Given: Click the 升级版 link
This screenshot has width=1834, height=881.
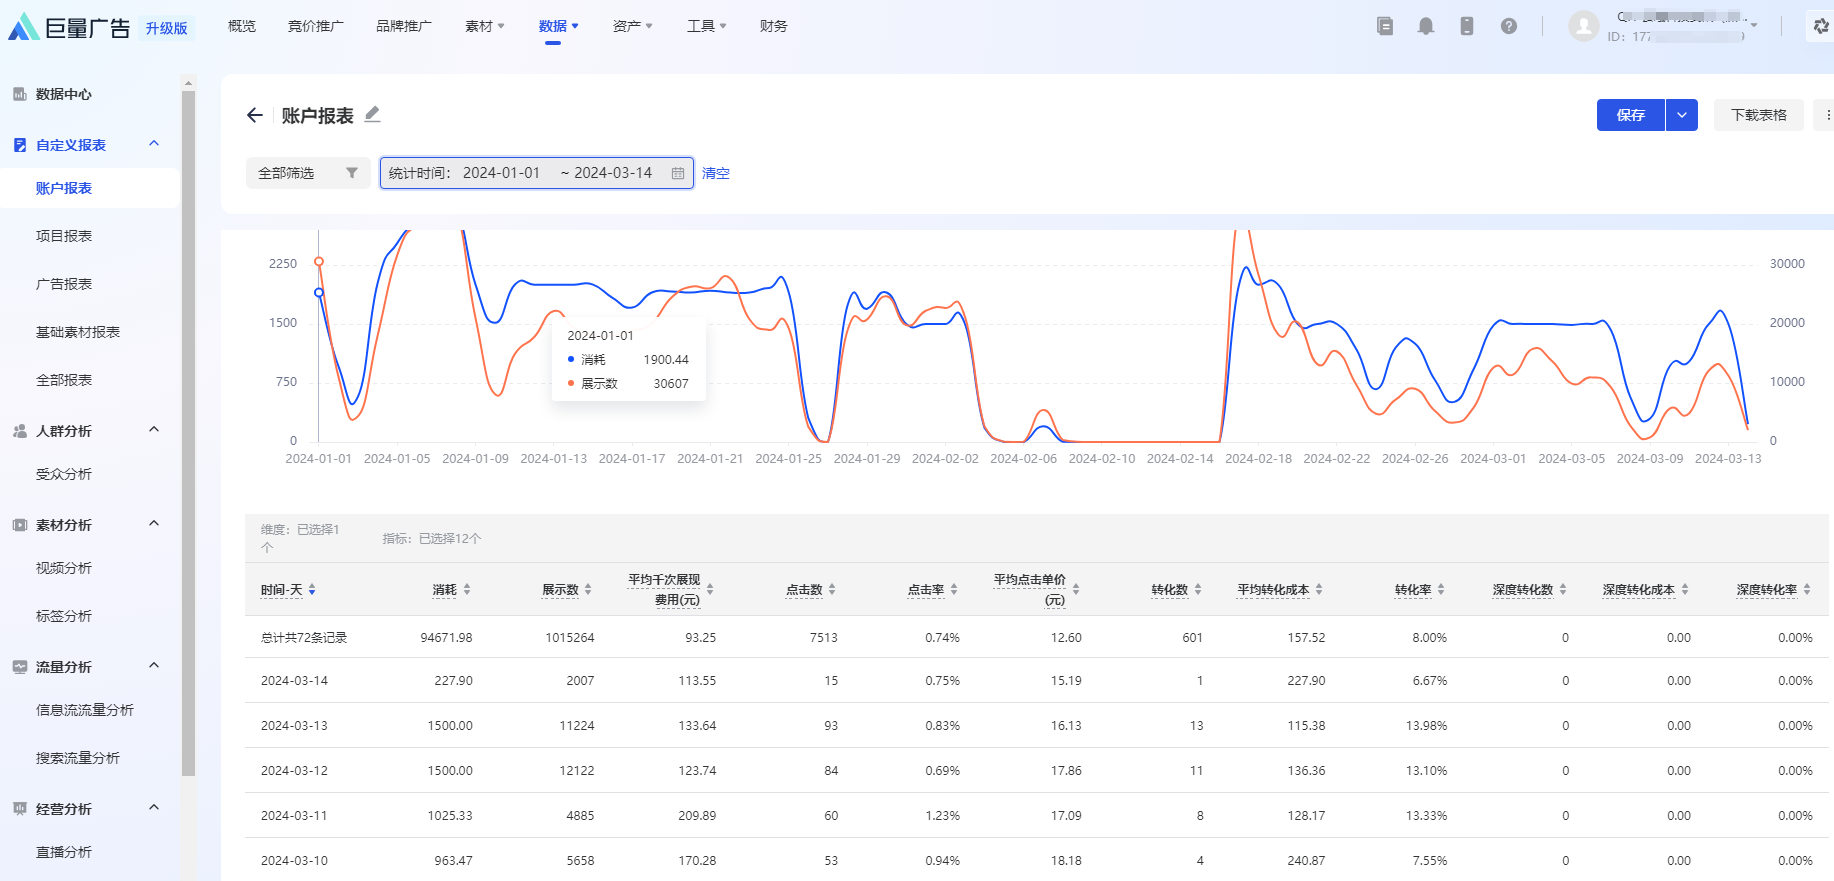Looking at the screenshot, I should point(167,29).
